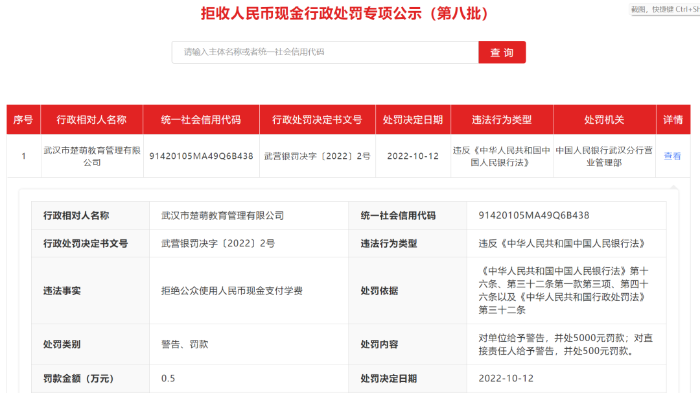Image resolution: width=700 pixels, height=393 pixels.
Task: Click the screenshot shortcut tooltip at top right
Action: pos(665,9)
